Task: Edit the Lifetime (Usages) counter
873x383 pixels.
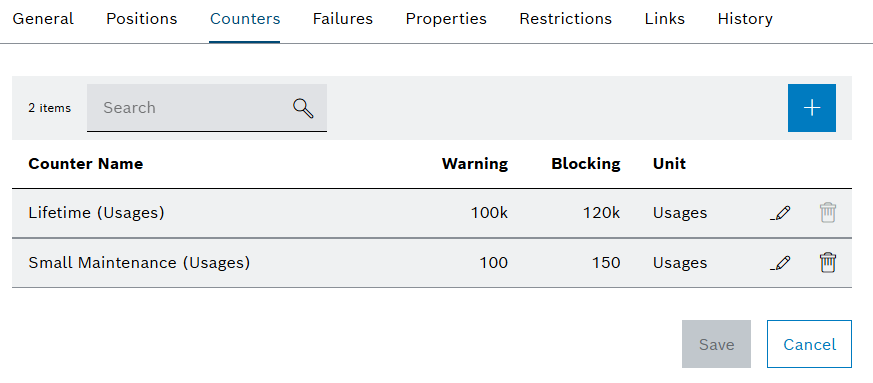Action: (780, 213)
